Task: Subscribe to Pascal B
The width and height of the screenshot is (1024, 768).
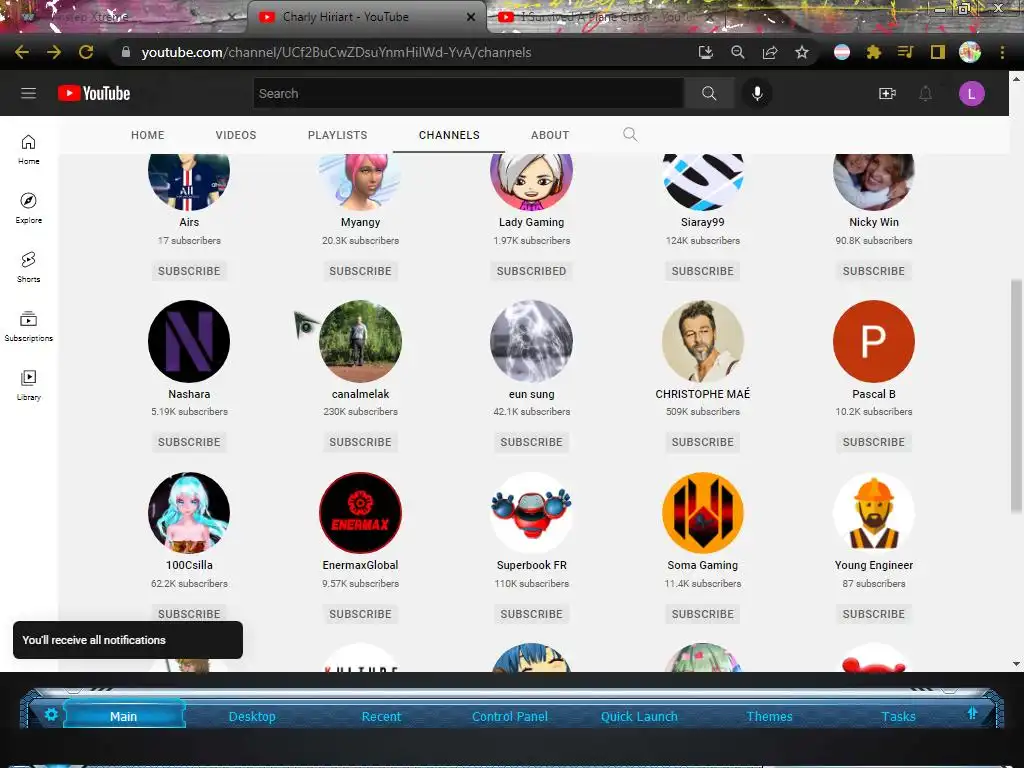Action: tap(874, 442)
